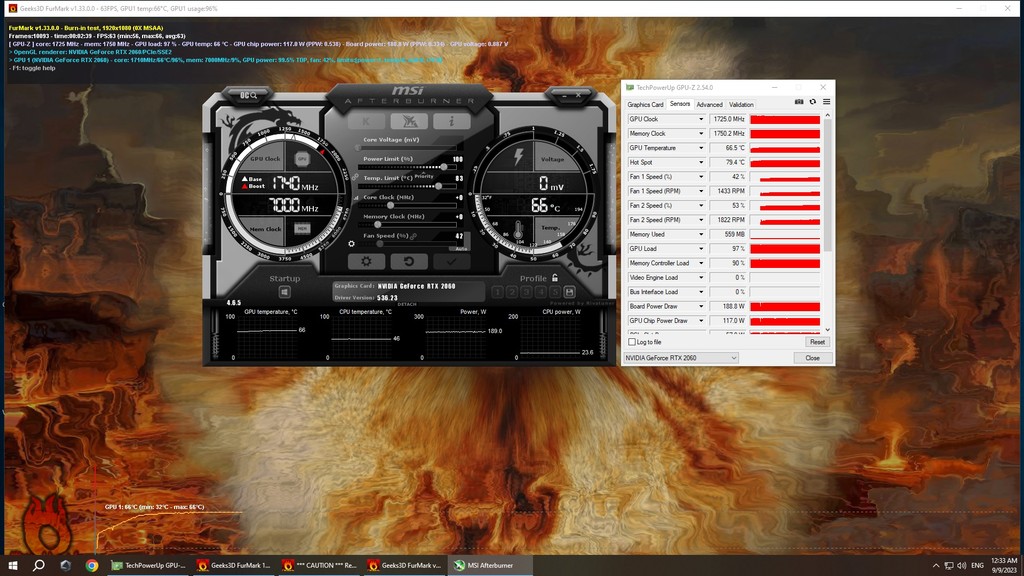
Task: Select Afterburner profile slot 1
Action: point(498,292)
